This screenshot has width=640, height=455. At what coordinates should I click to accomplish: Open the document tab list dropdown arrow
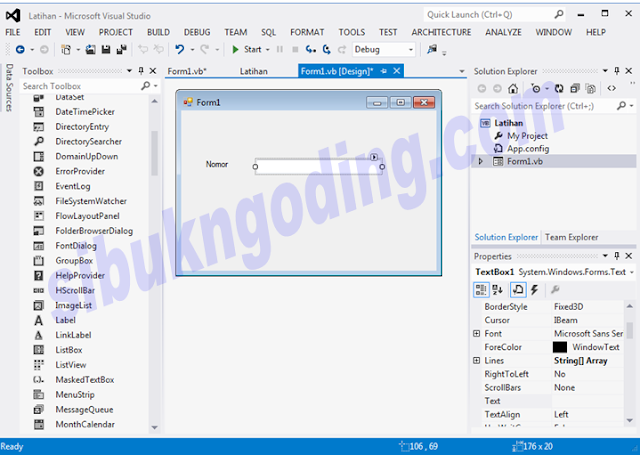(x=462, y=71)
